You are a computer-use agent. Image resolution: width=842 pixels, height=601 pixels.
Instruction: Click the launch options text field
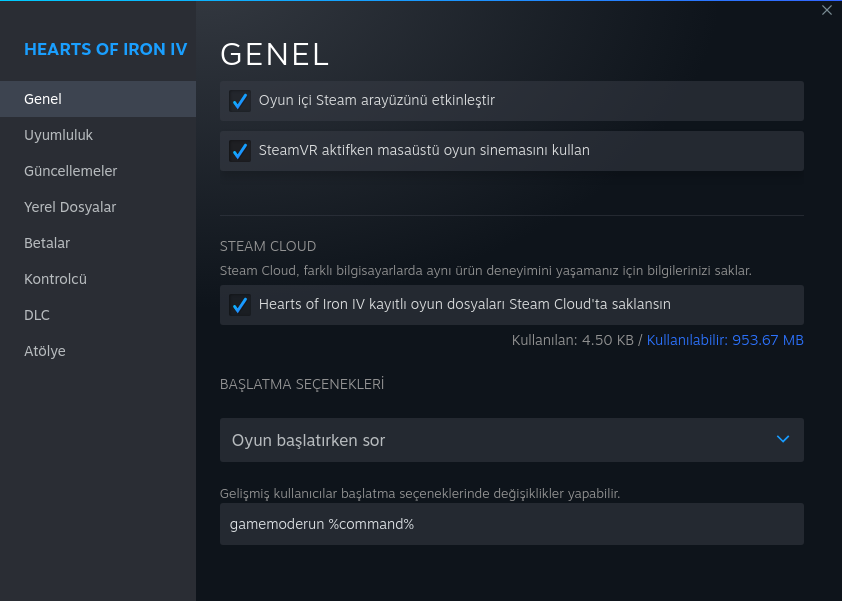click(x=511, y=524)
